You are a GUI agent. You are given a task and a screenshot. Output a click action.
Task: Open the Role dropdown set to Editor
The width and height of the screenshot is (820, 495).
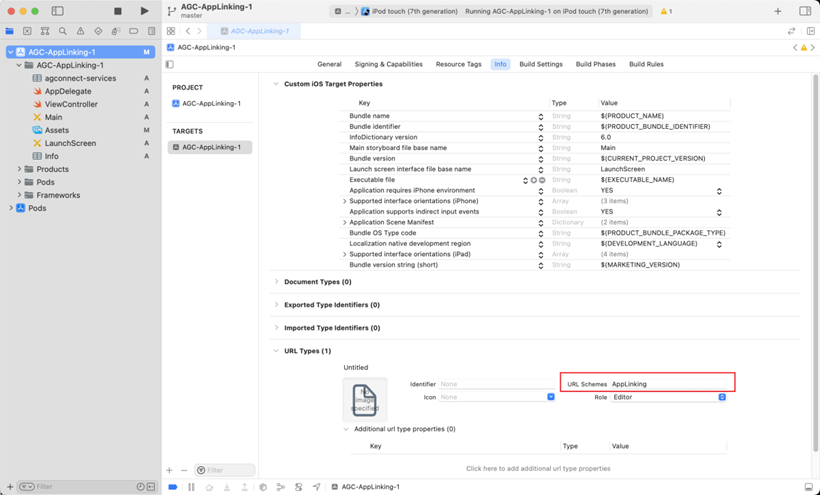tap(668, 397)
